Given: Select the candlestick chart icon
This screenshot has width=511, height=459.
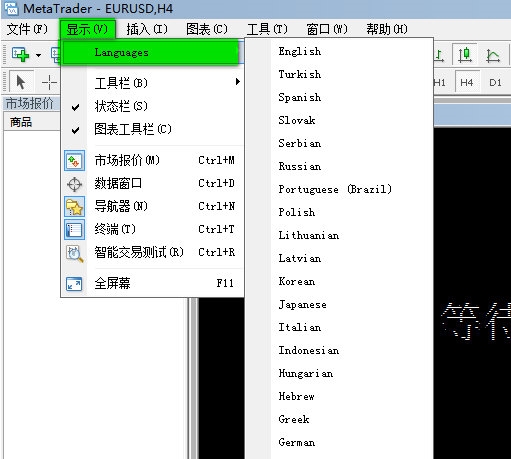Looking at the screenshot, I should pyautogui.click(x=465, y=54).
